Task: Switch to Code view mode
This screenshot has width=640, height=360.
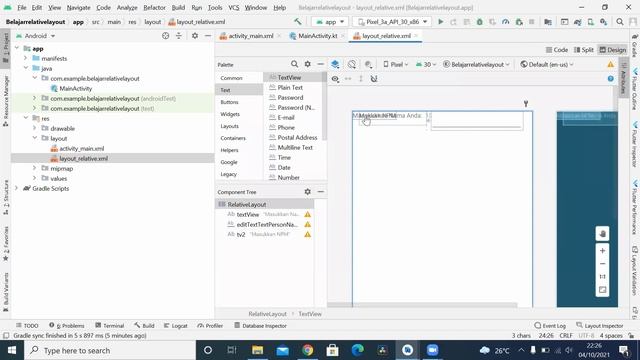Action: (x=557, y=50)
